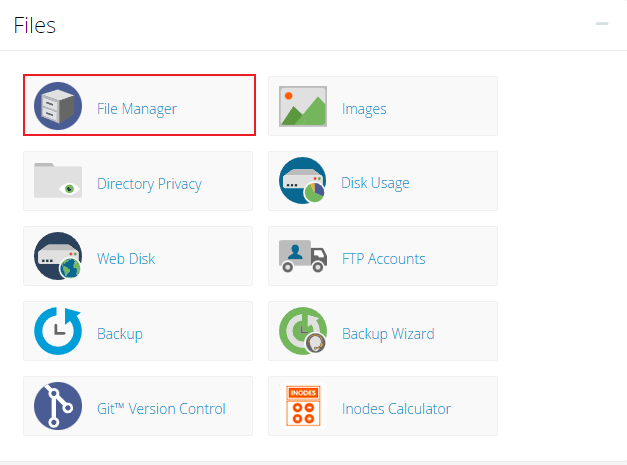
Task: Click the Files section heading
Action: 34,25
